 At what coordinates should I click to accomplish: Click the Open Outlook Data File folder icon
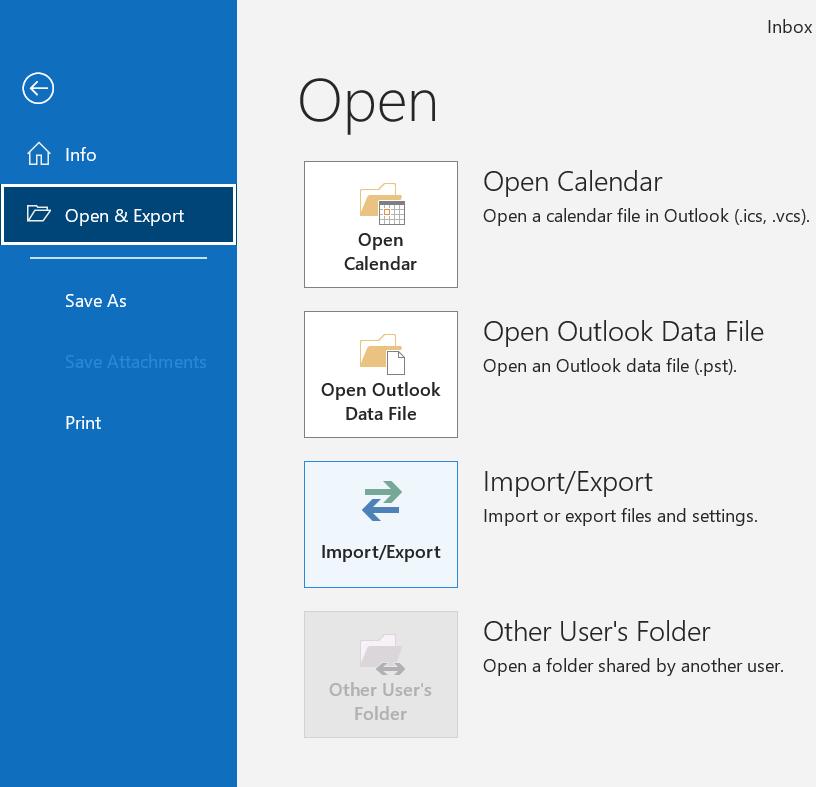382,354
